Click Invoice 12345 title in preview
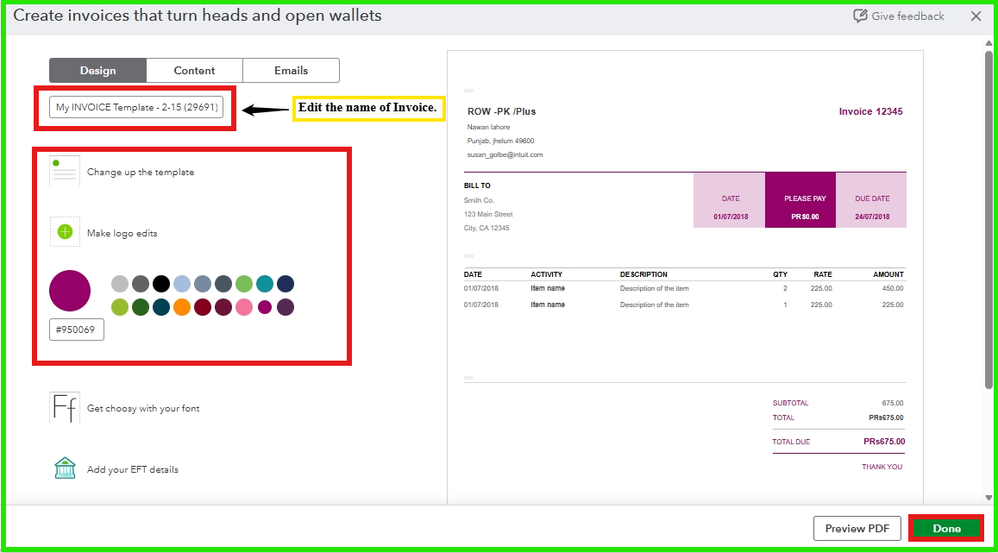The width and height of the screenshot is (998, 553). click(870, 111)
